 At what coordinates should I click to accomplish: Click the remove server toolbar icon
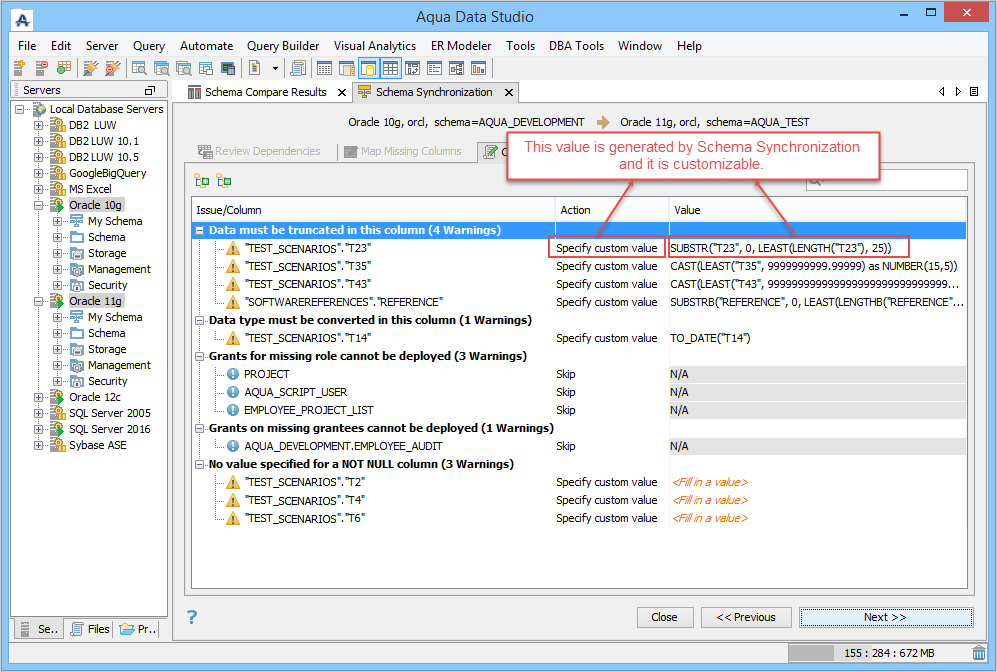[41, 68]
